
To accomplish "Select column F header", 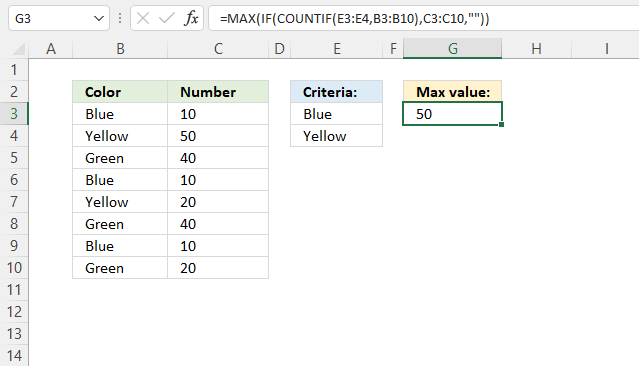I will 393,49.
